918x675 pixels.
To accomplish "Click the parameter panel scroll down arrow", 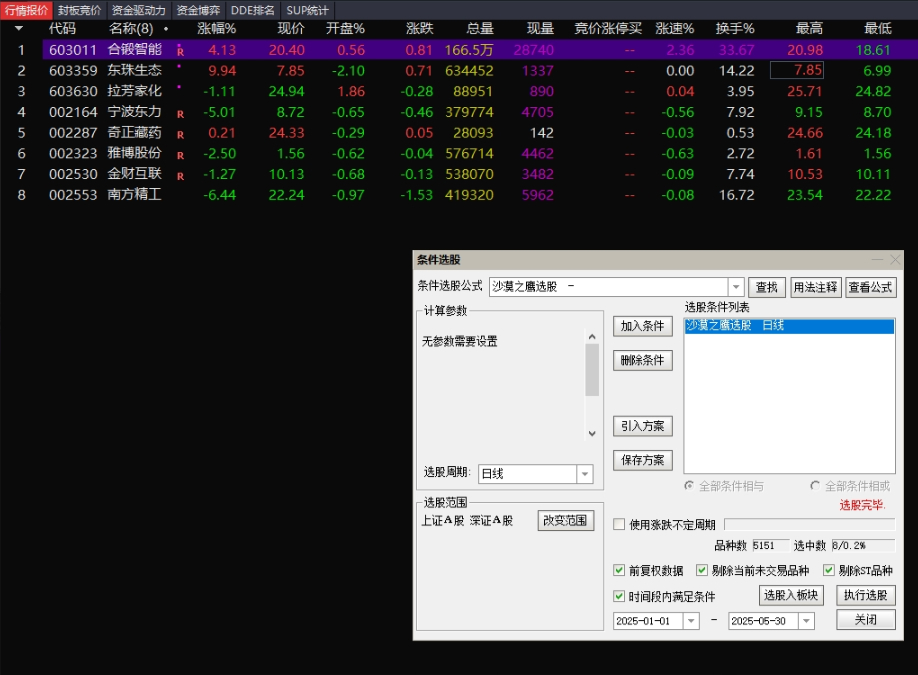I will (592, 433).
